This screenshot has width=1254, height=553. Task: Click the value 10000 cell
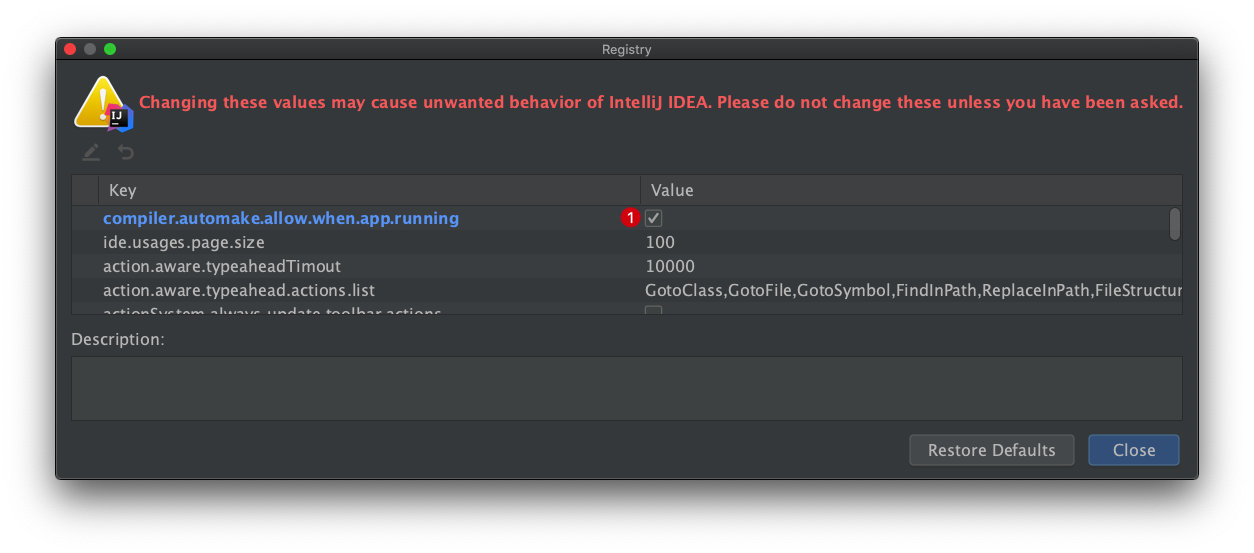pos(670,266)
